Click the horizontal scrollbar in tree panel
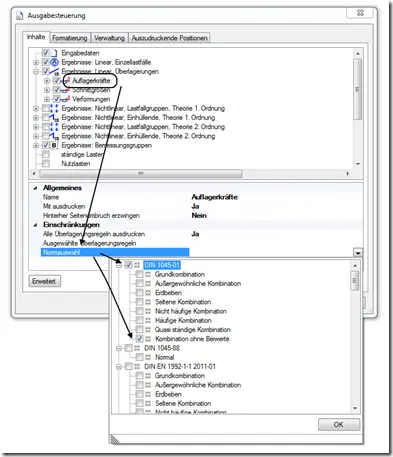 tap(141, 173)
